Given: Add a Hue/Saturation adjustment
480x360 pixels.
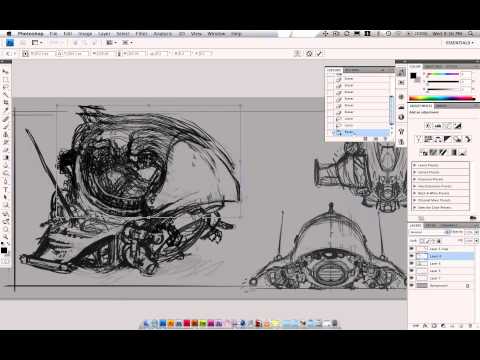Looking at the screenshot, I should (x=428, y=139).
